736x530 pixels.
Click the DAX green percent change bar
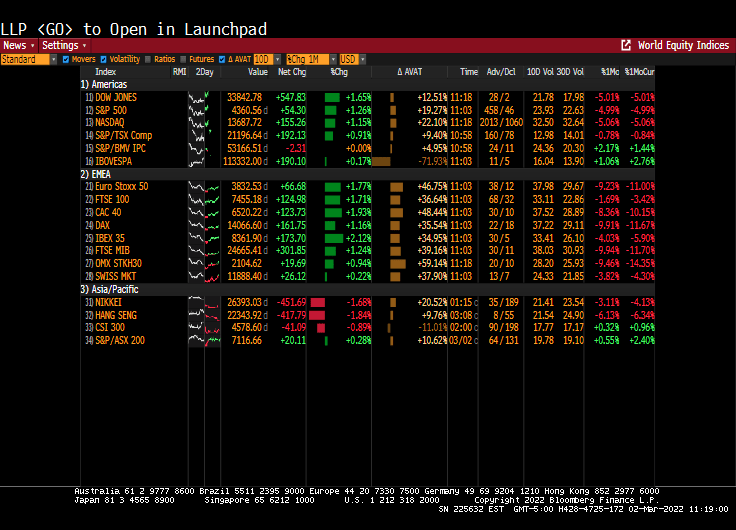(x=333, y=225)
